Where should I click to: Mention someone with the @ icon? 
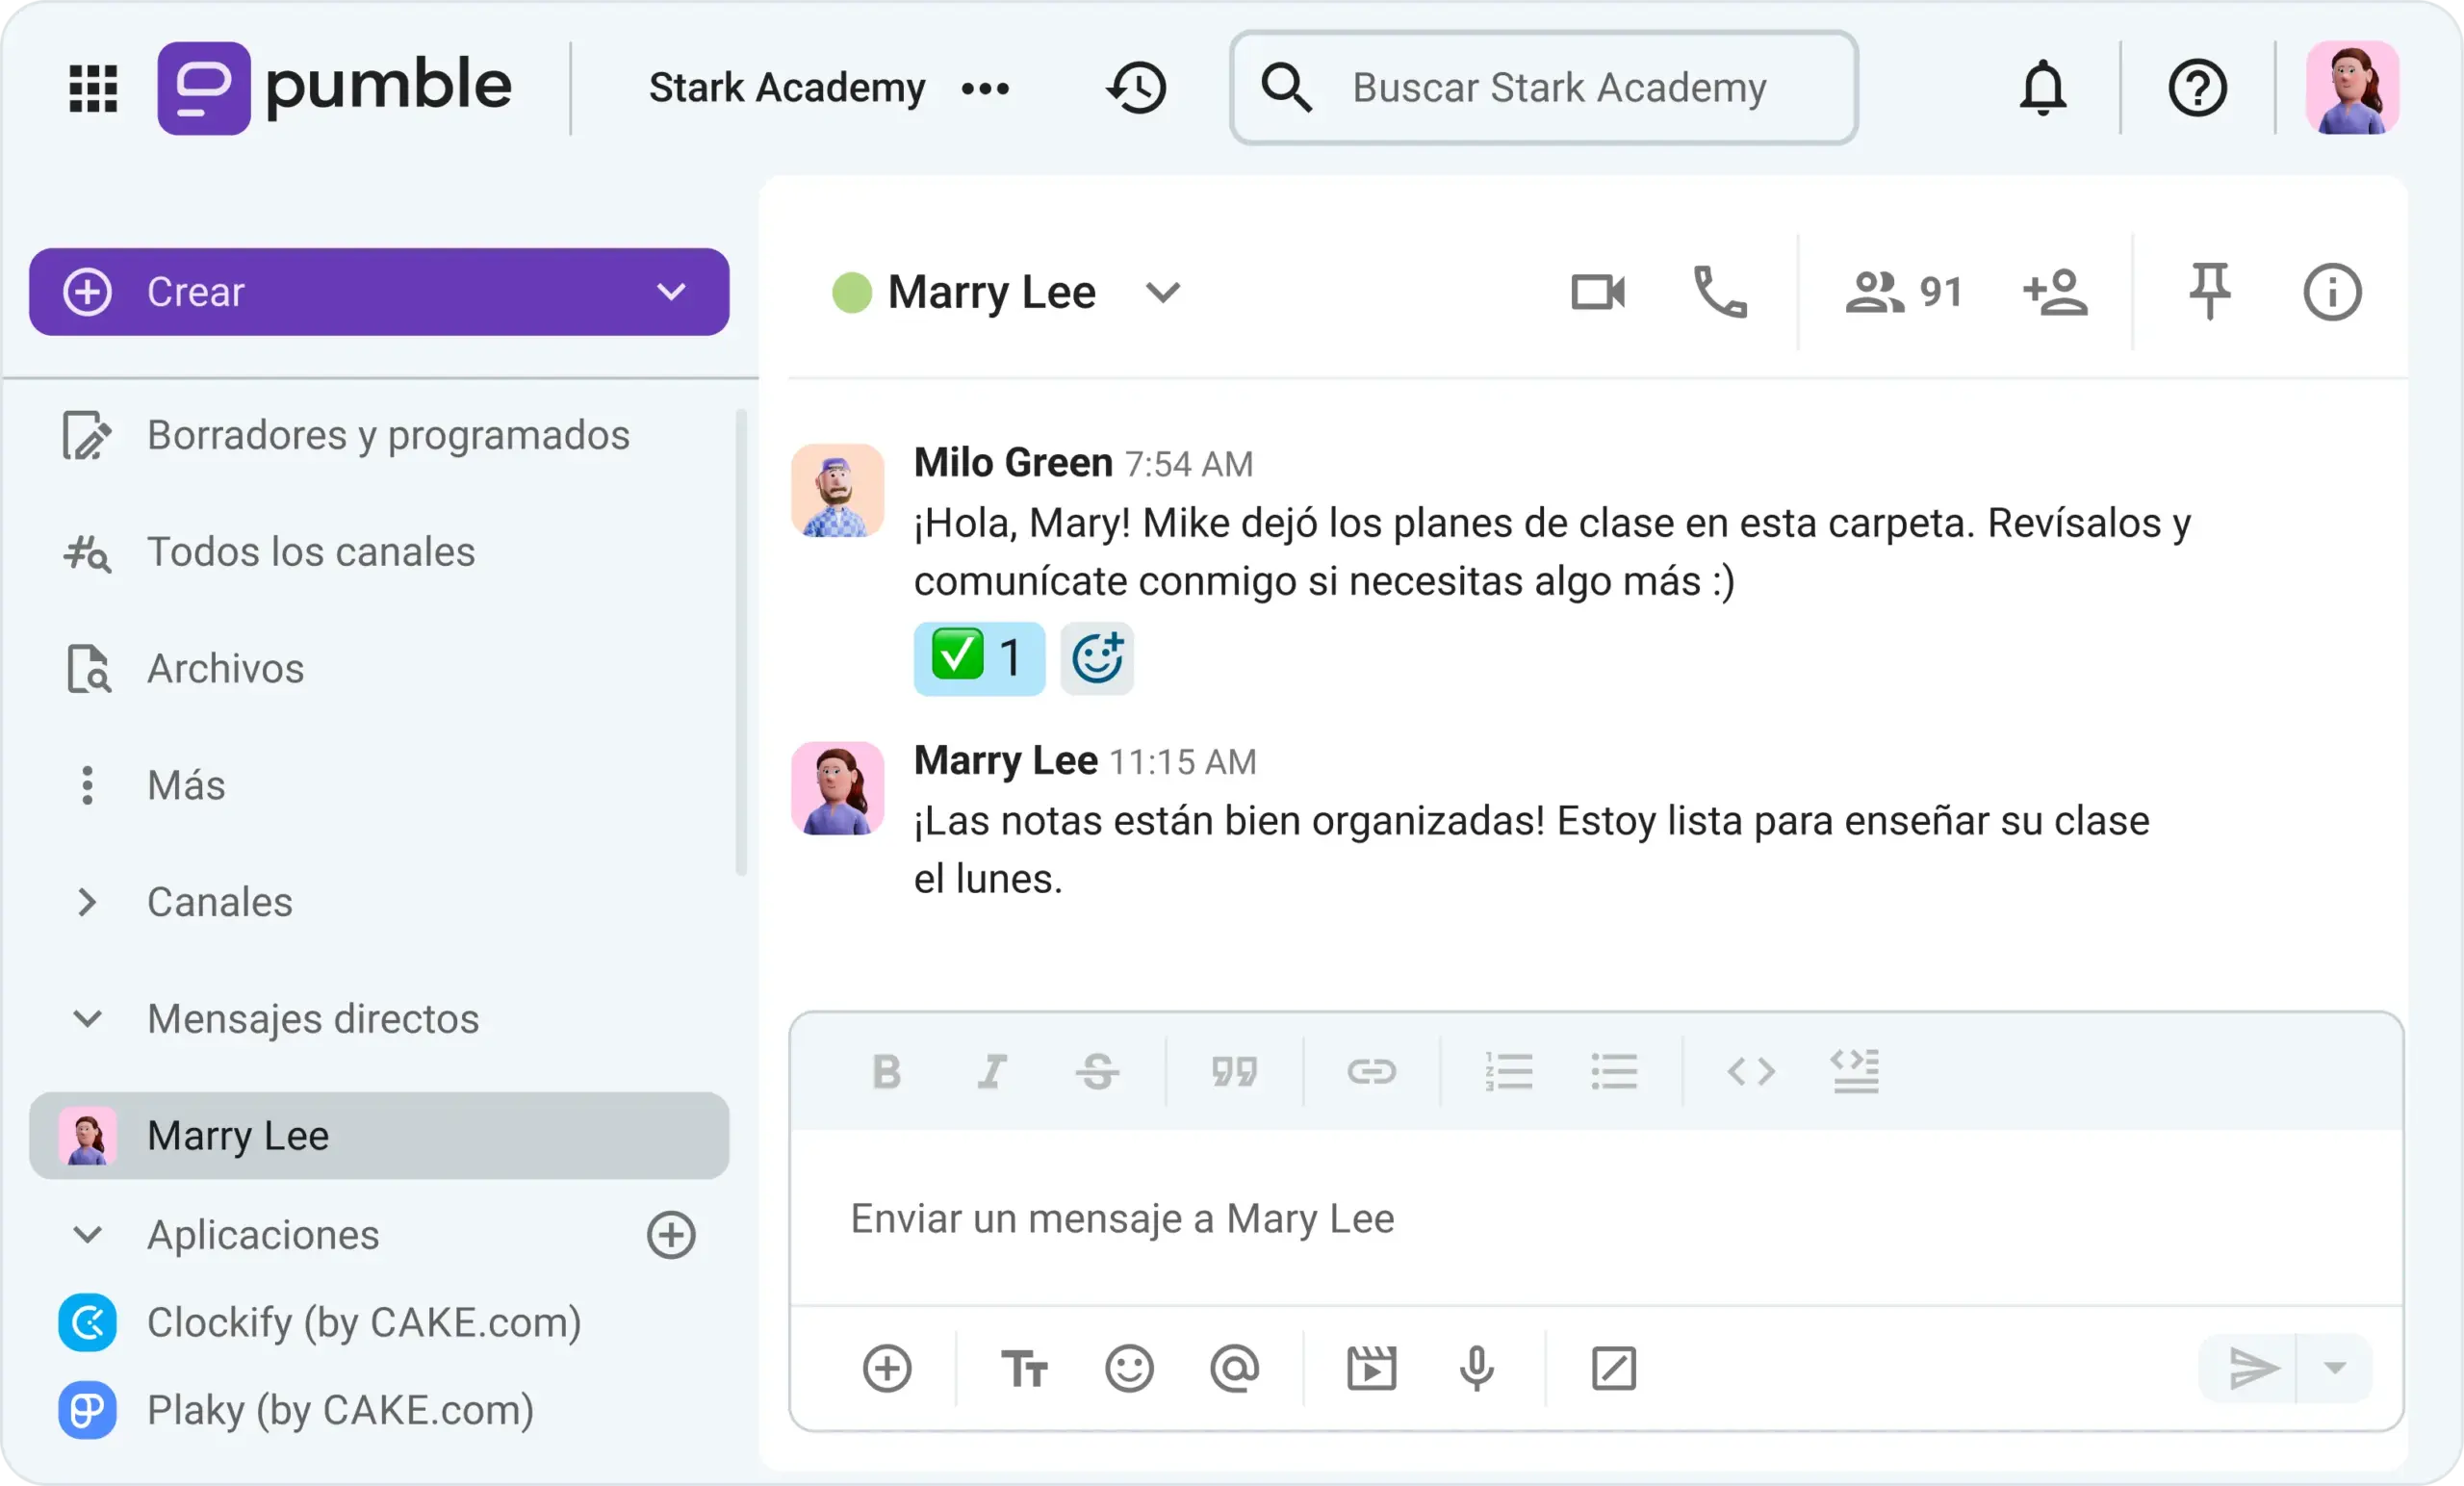1234,1369
